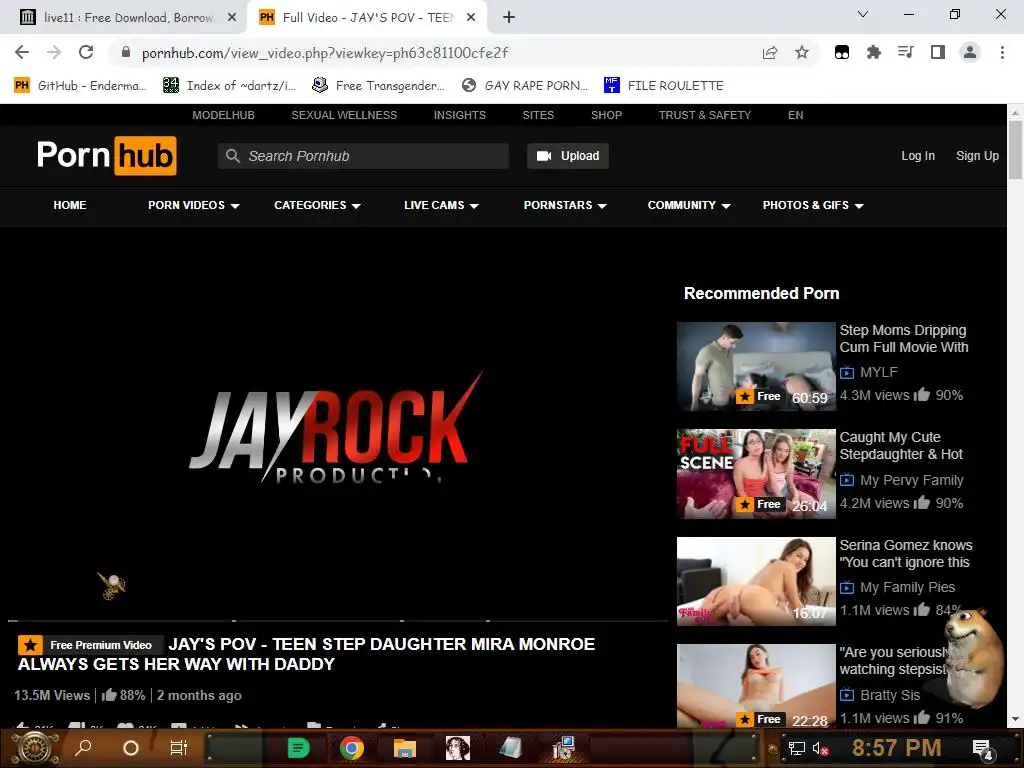
Task: Click the video progress bar under the player
Action: [338, 620]
